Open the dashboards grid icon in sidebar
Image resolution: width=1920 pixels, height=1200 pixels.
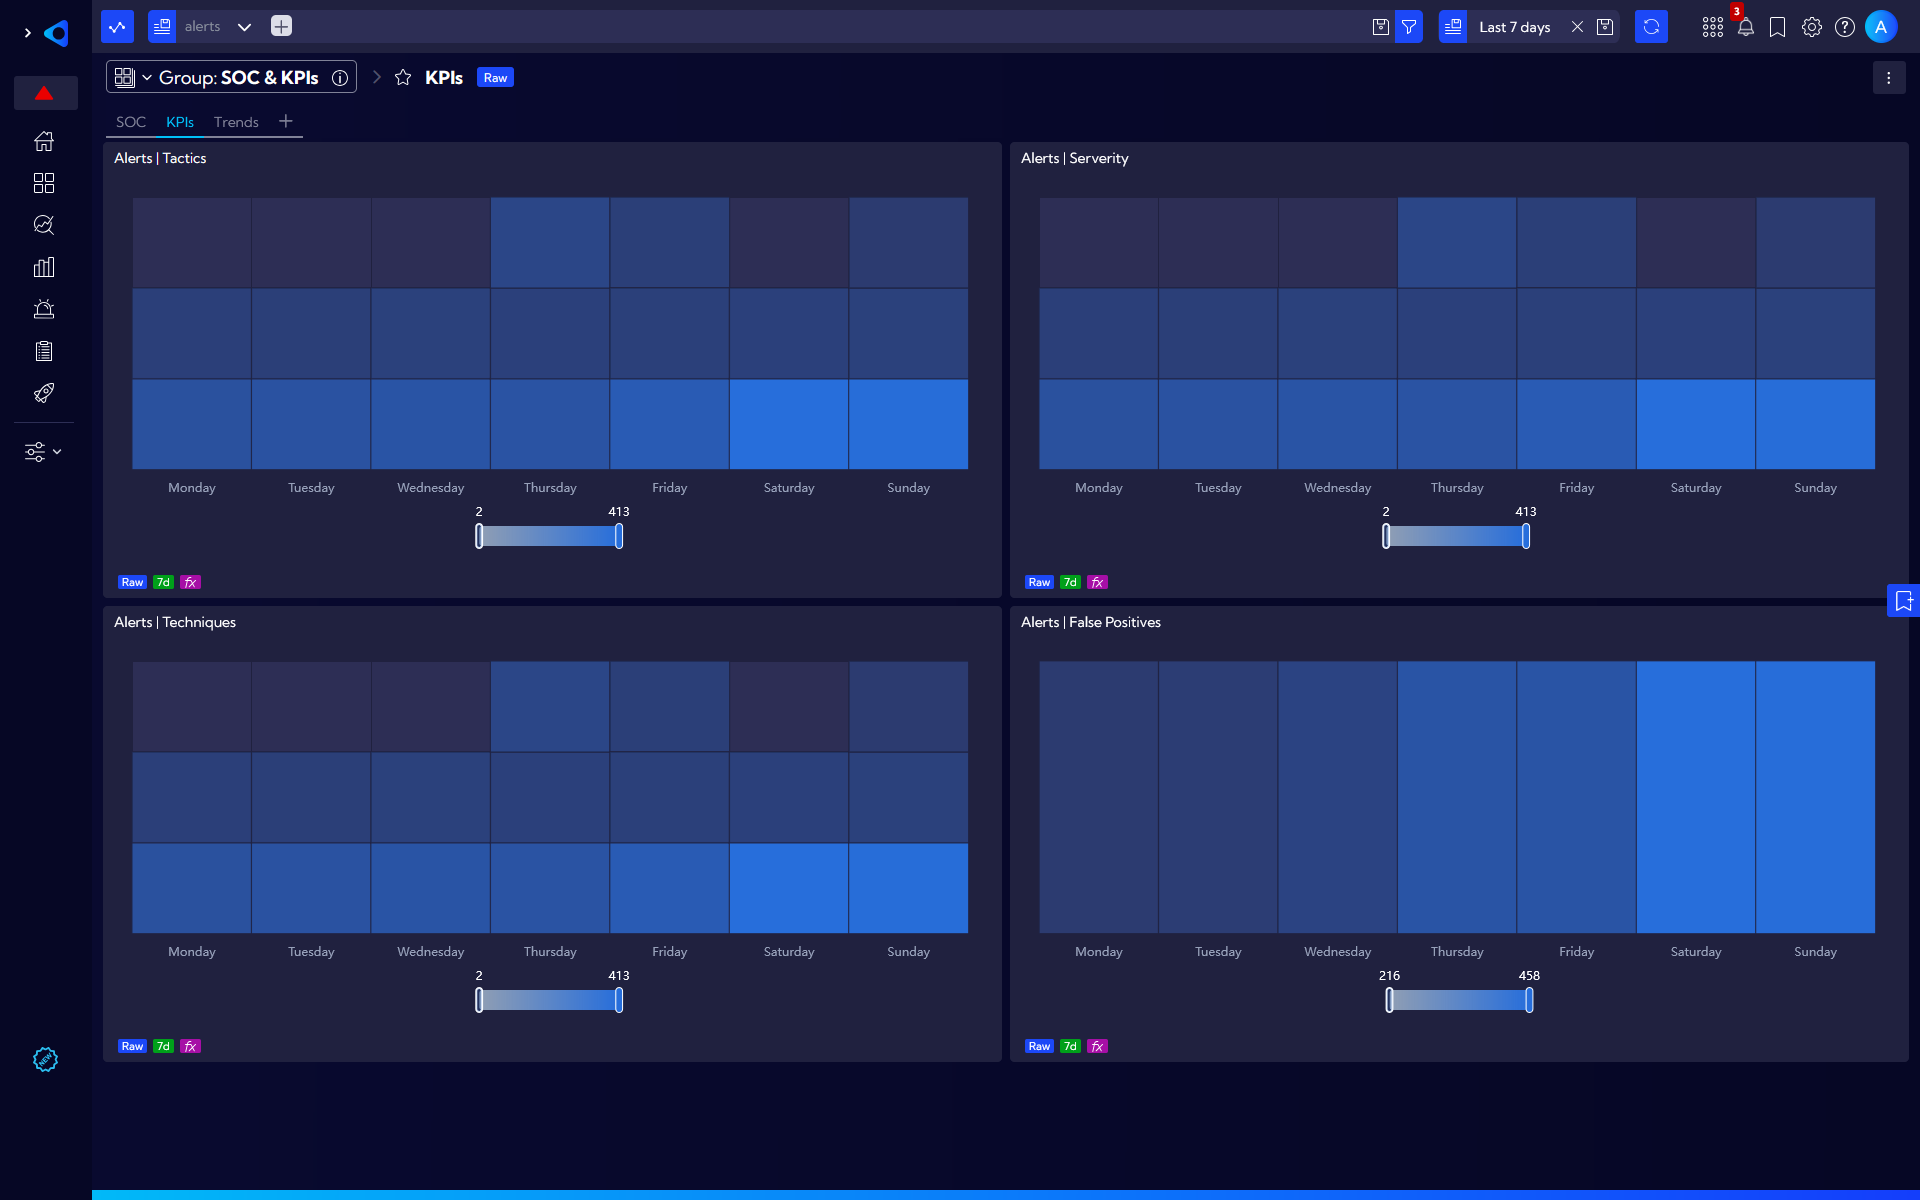tap(44, 183)
